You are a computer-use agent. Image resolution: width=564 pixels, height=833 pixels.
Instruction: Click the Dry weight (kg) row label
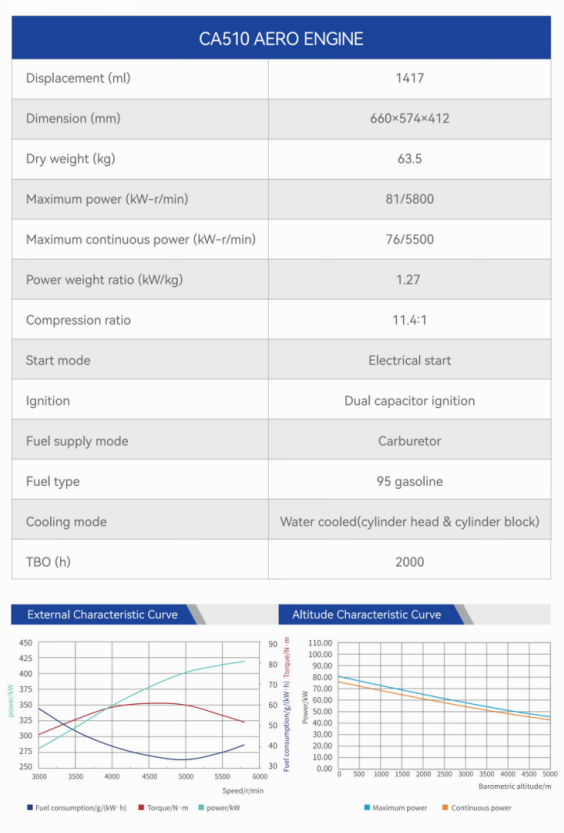[x=71, y=159]
